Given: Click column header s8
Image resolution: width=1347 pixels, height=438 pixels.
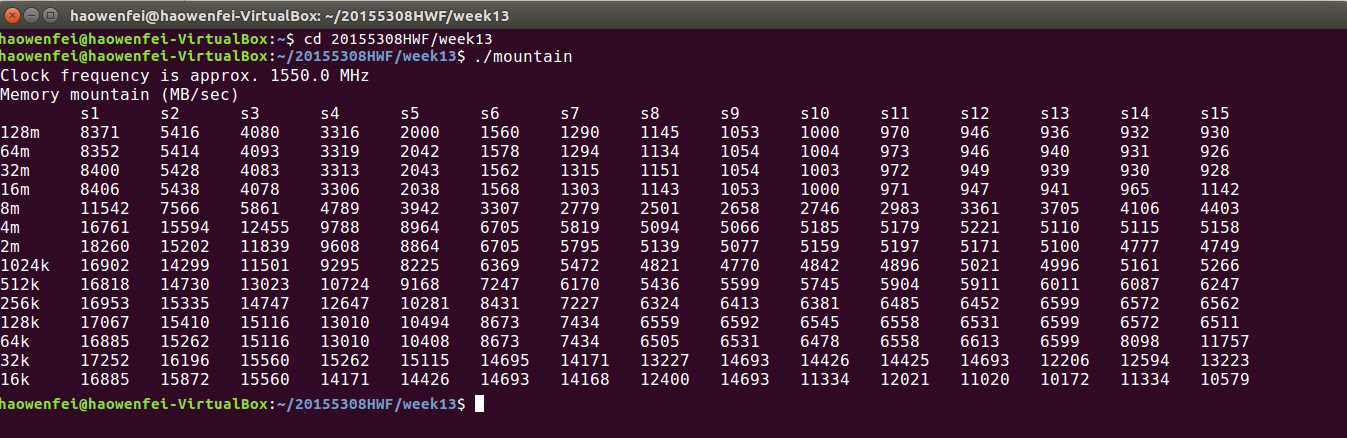Looking at the screenshot, I should click(x=650, y=114).
